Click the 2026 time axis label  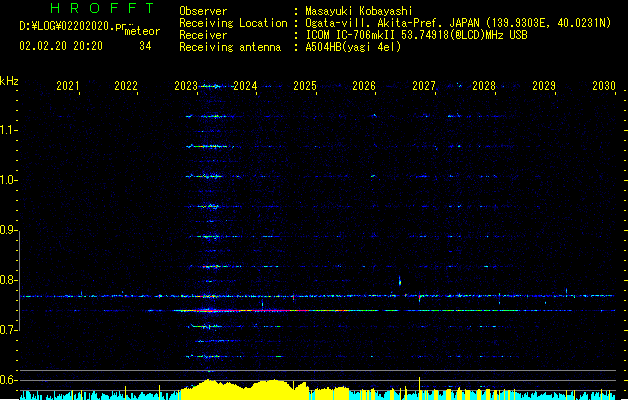[364, 86]
